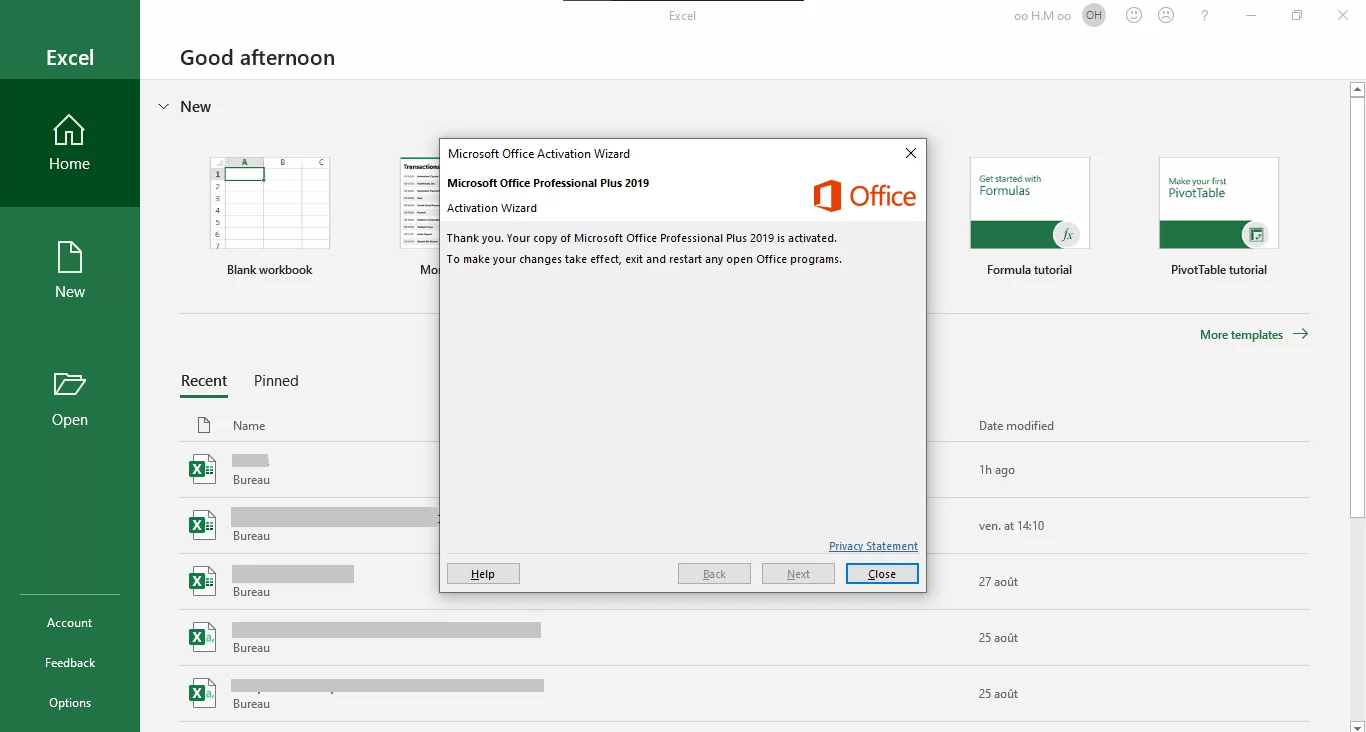Open the New page icon in sidebar

70,257
